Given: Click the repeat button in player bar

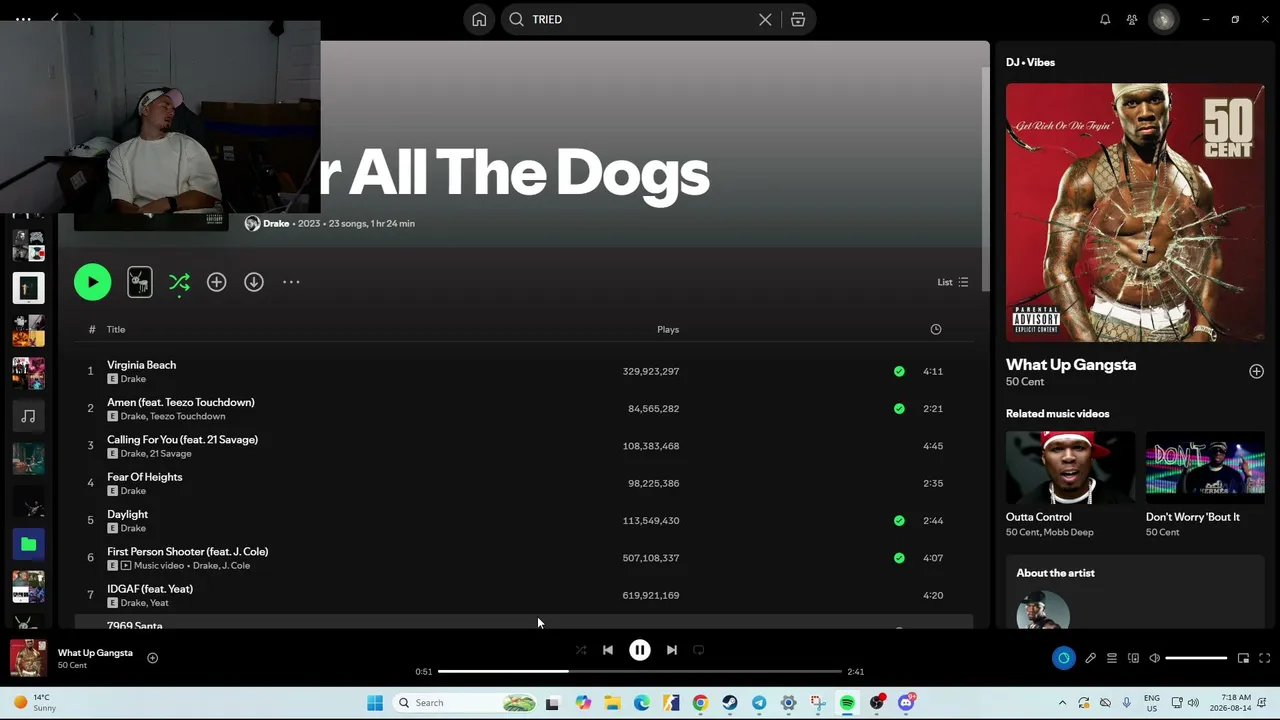Looking at the screenshot, I should coord(699,650).
